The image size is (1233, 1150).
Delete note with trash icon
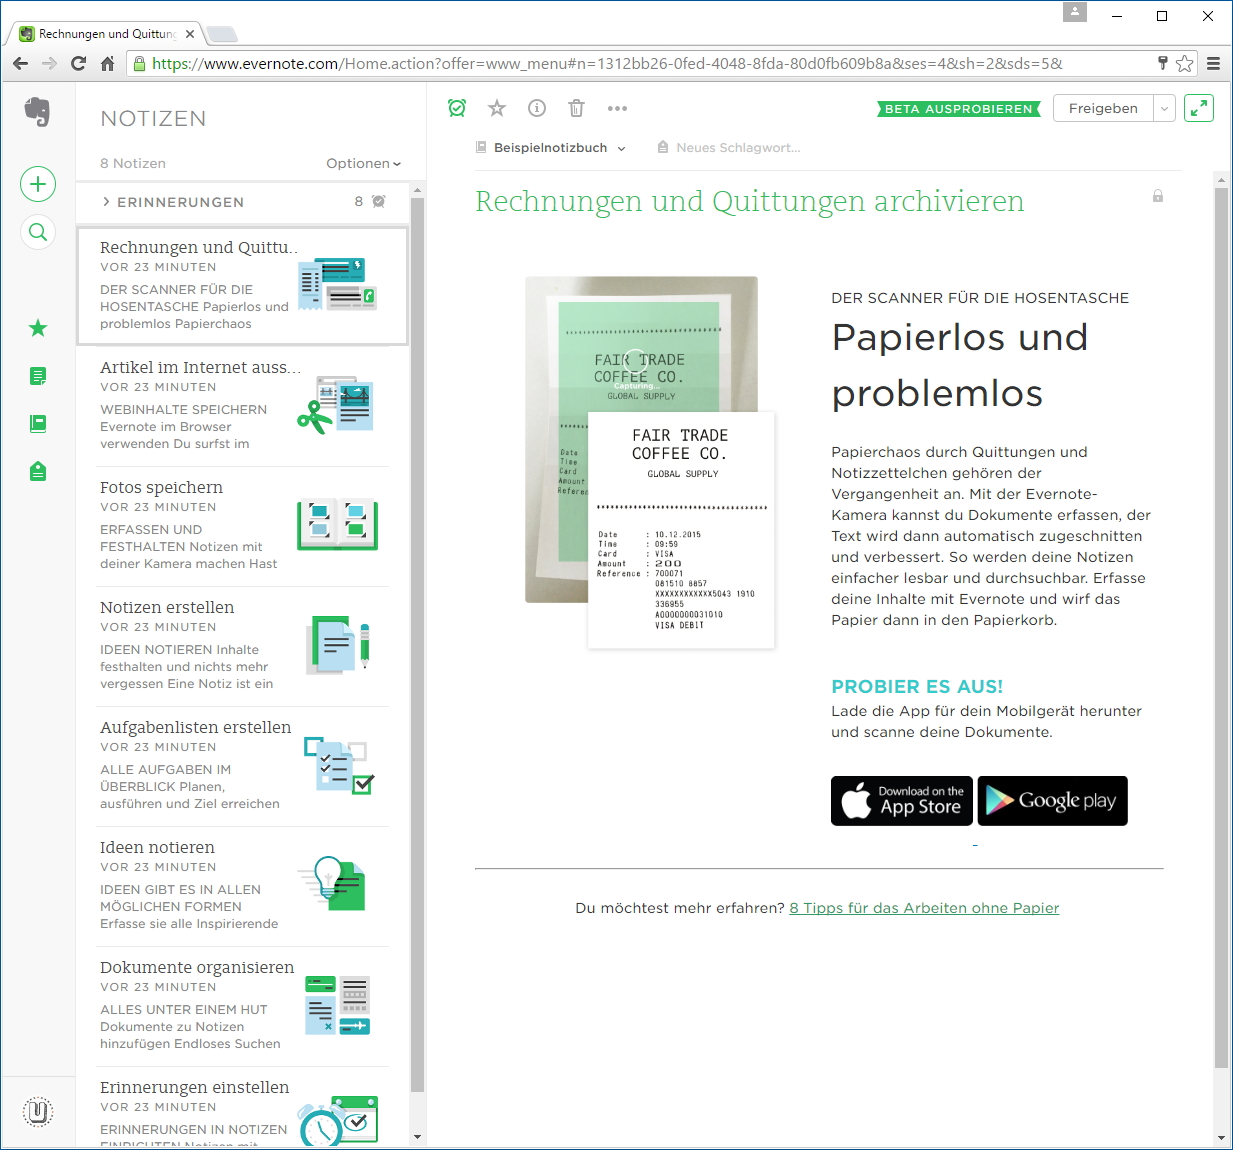tap(576, 108)
